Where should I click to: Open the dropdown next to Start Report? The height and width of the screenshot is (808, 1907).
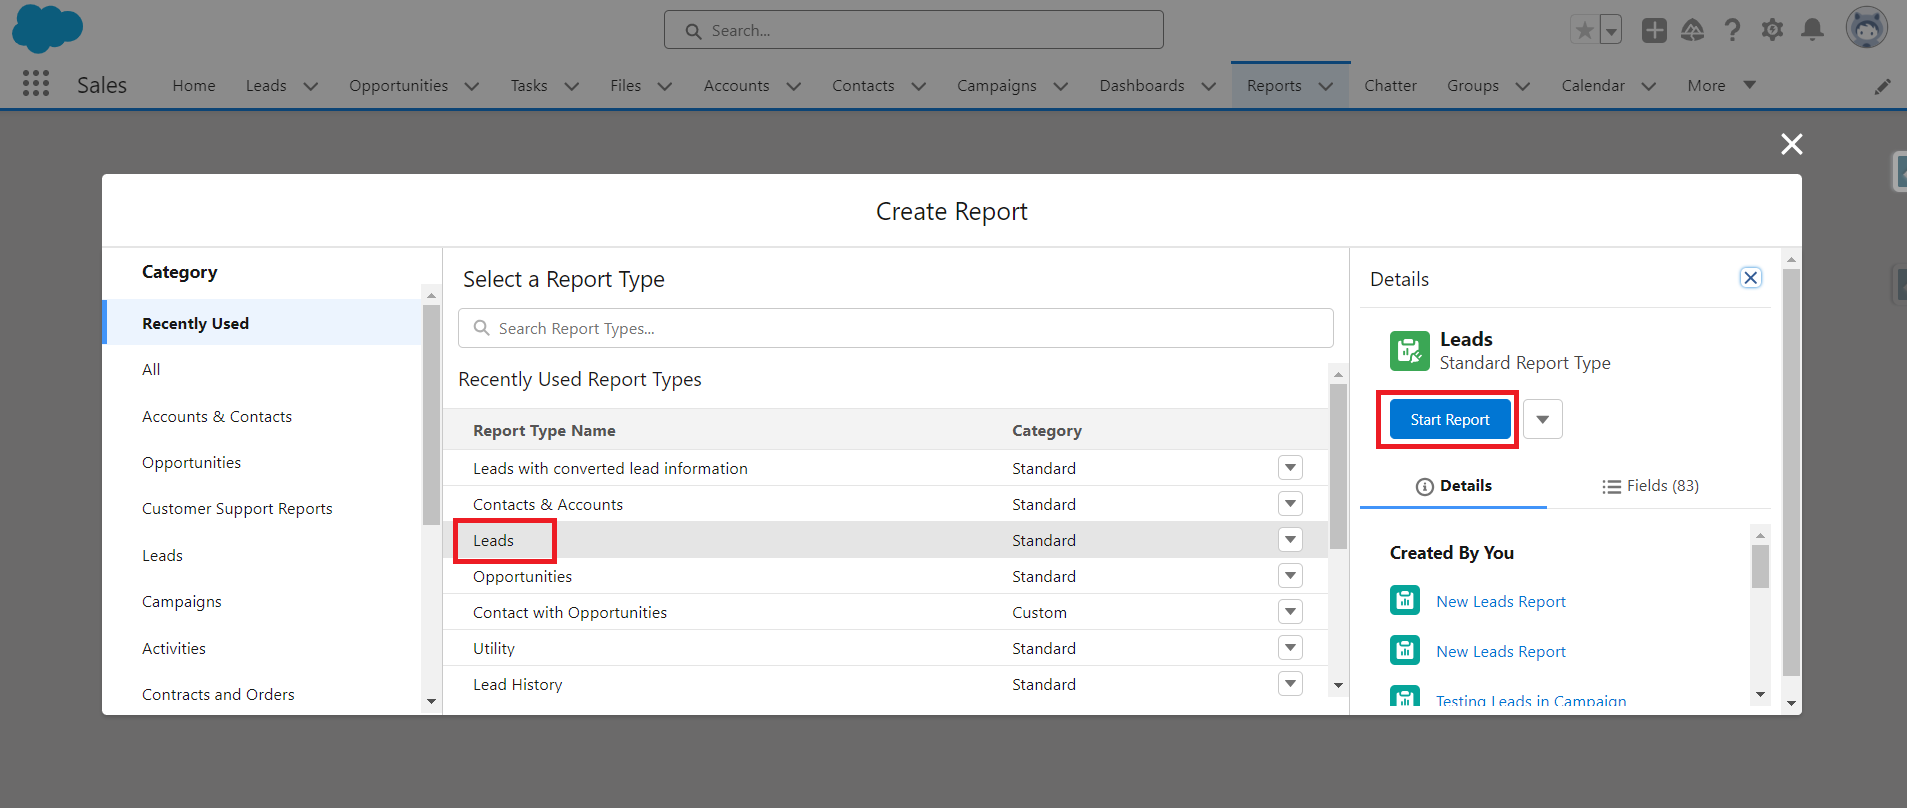click(x=1543, y=419)
